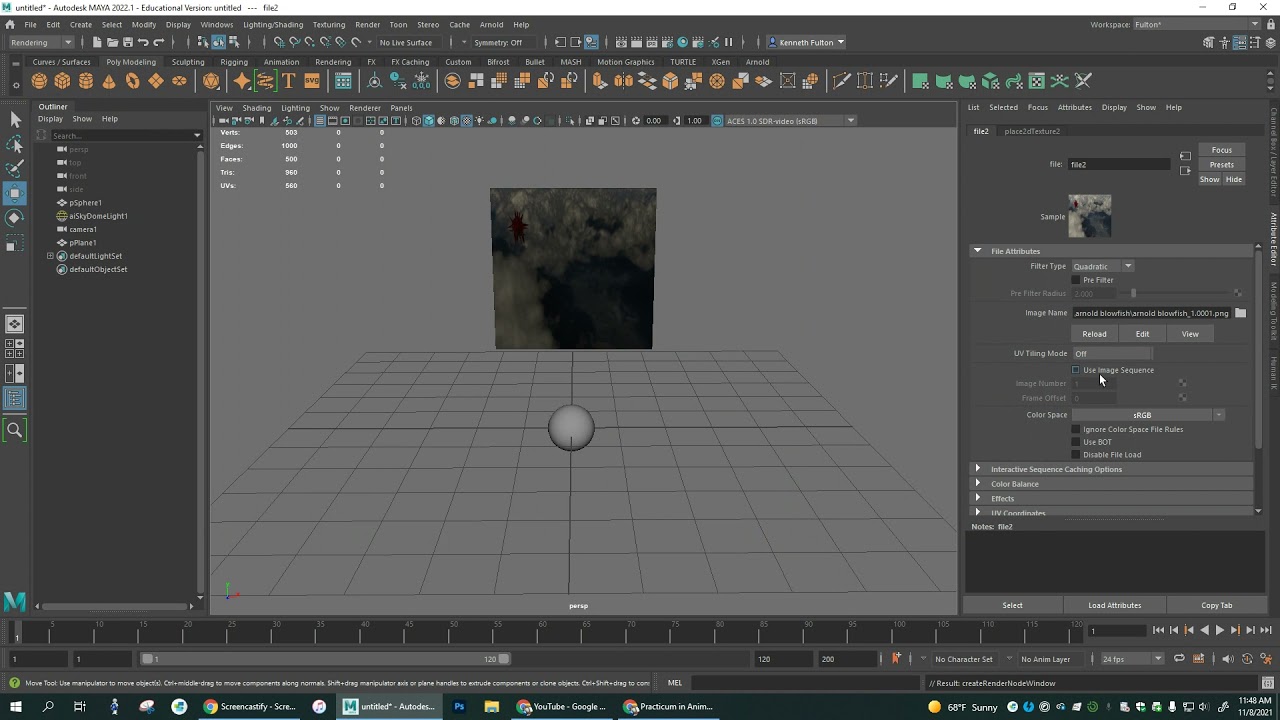
Task: Switch to the Rigging shelf tab
Action: [234, 62]
